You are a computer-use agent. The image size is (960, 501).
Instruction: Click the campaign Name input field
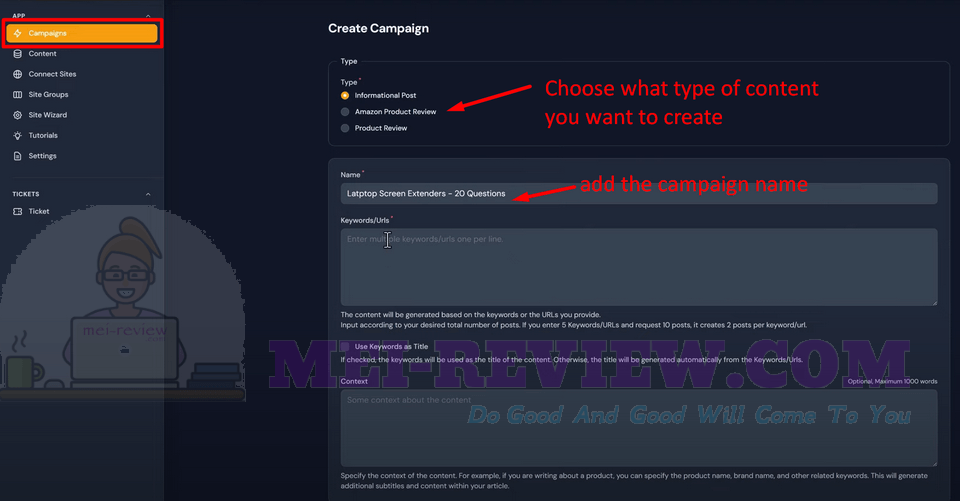pyautogui.click(x=639, y=194)
